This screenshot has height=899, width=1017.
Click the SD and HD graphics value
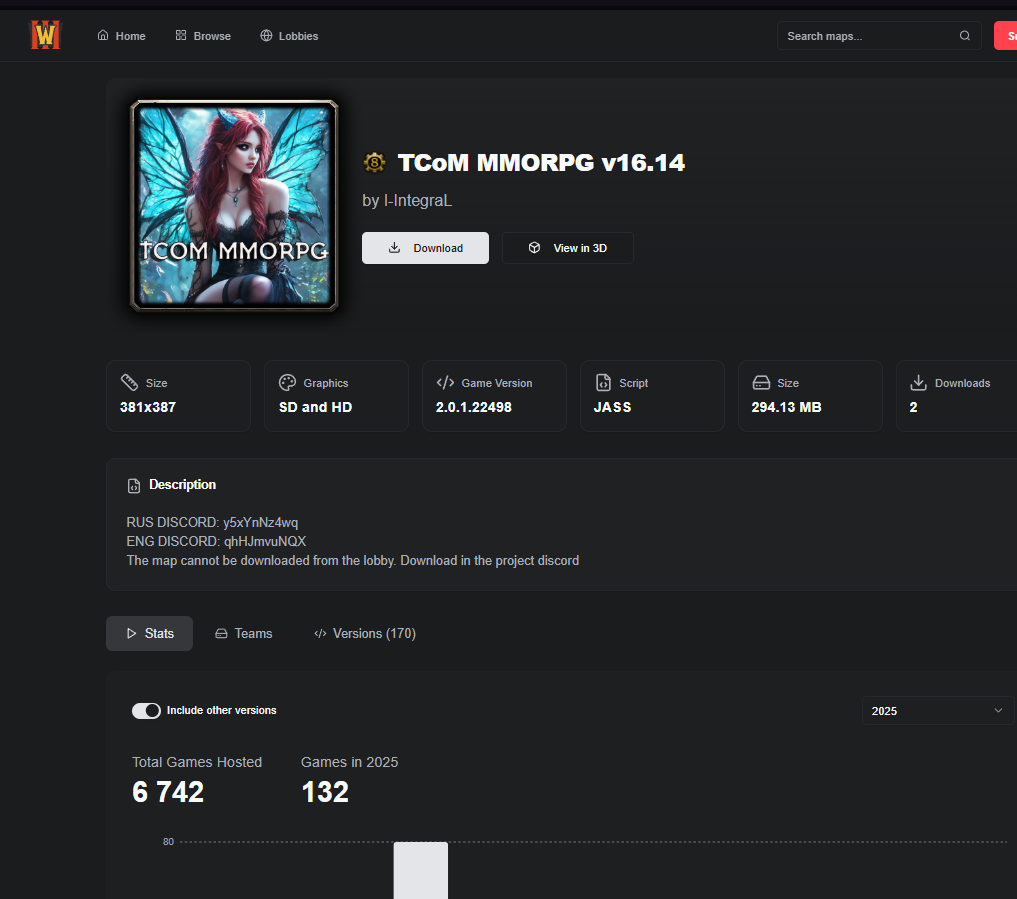pyautogui.click(x=315, y=407)
